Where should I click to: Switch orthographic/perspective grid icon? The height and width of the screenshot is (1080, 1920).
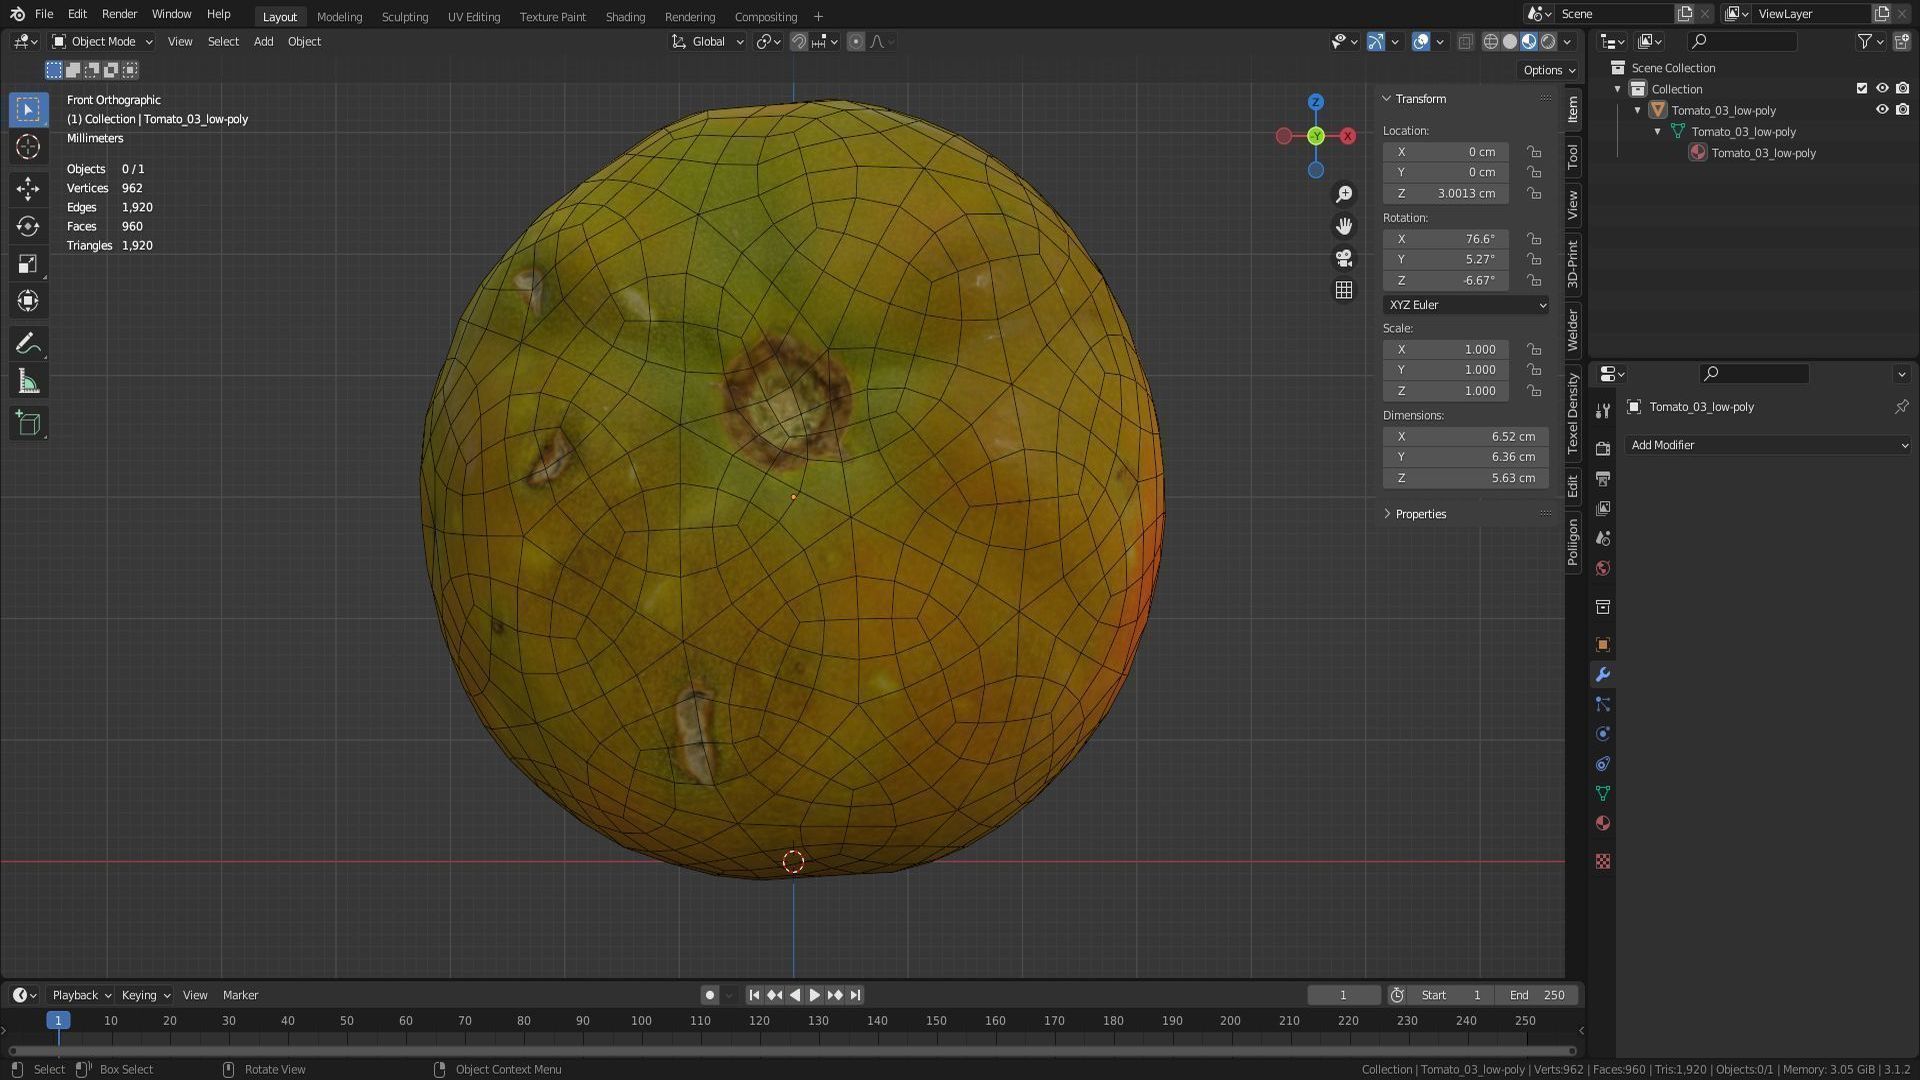[x=1344, y=290]
